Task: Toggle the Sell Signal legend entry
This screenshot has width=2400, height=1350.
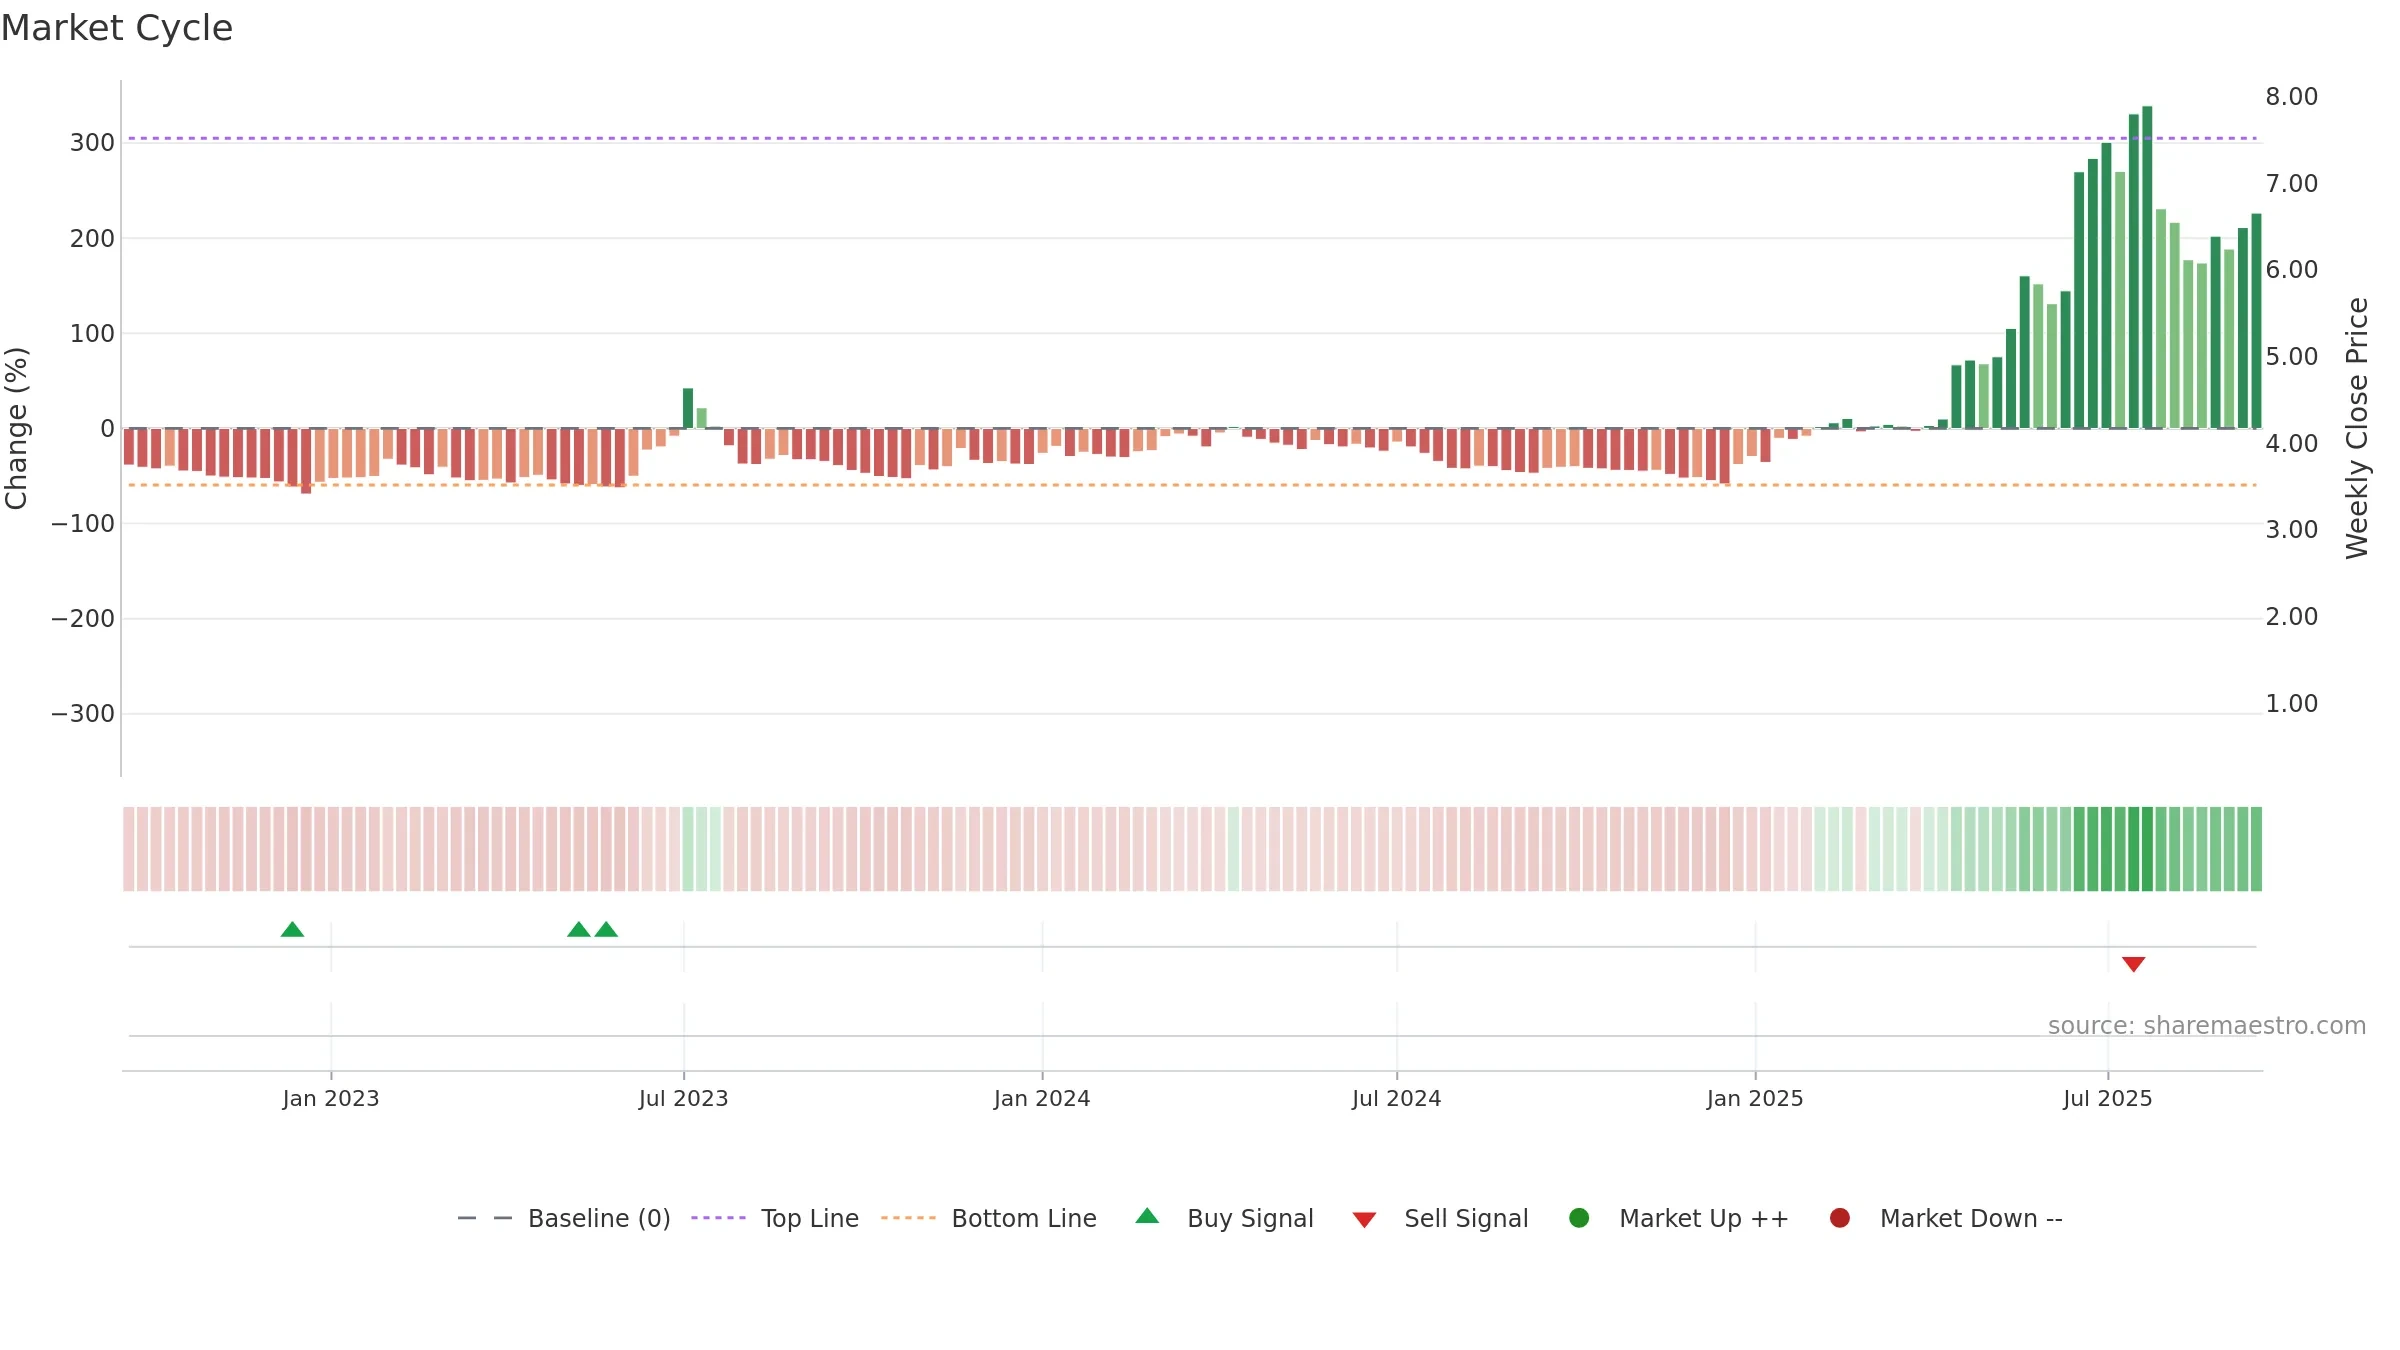Action: (x=1440, y=1218)
